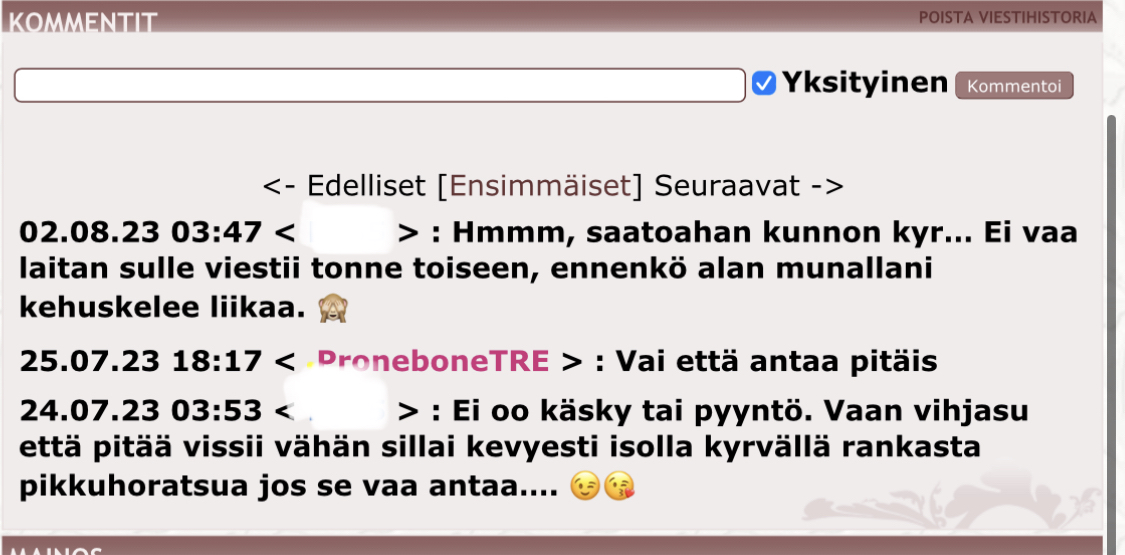1125x555 pixels.
Task: Open the PronéboneTRE user profile
Action: point(433,360)
